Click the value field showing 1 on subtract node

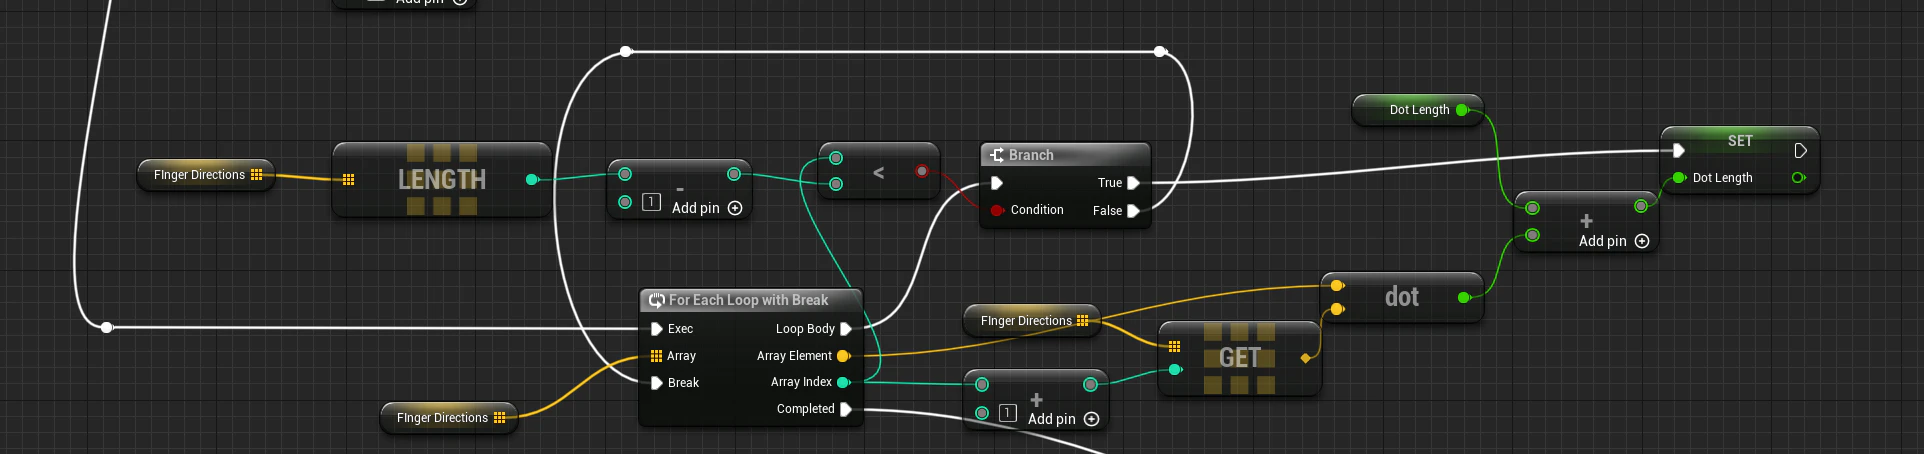(651, 202)
